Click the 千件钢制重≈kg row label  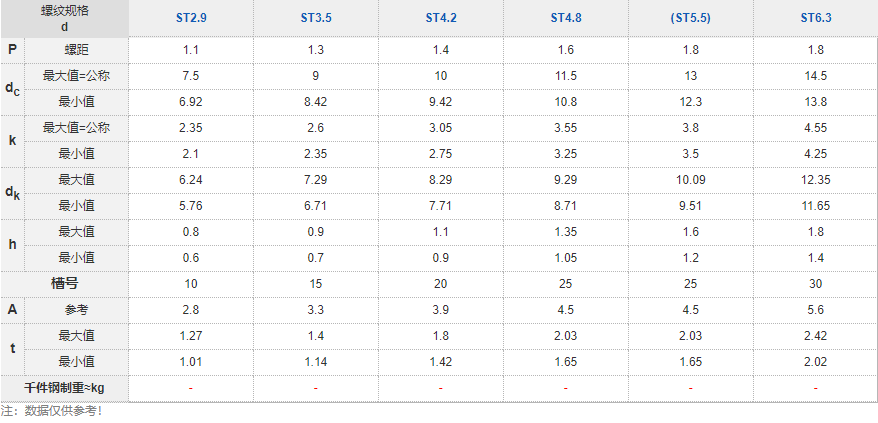tap(65, 387)
